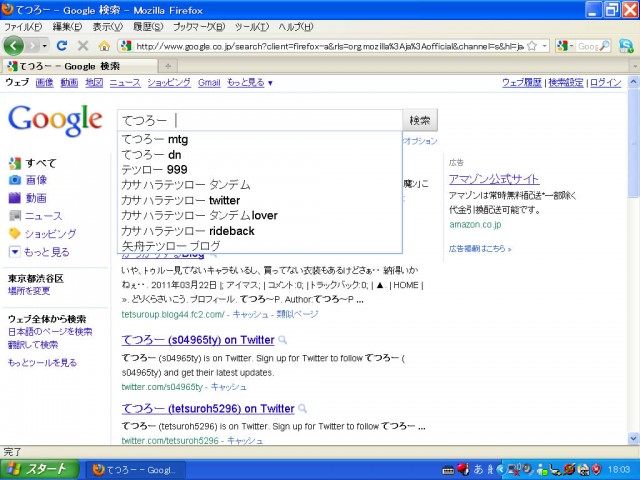Click the Firefox back arrow button
The height and width of the screenshot is (480, 640).
click(x=13, y=46)
